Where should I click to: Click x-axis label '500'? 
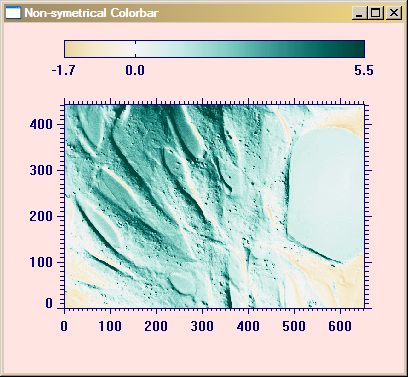pos(294,326)
